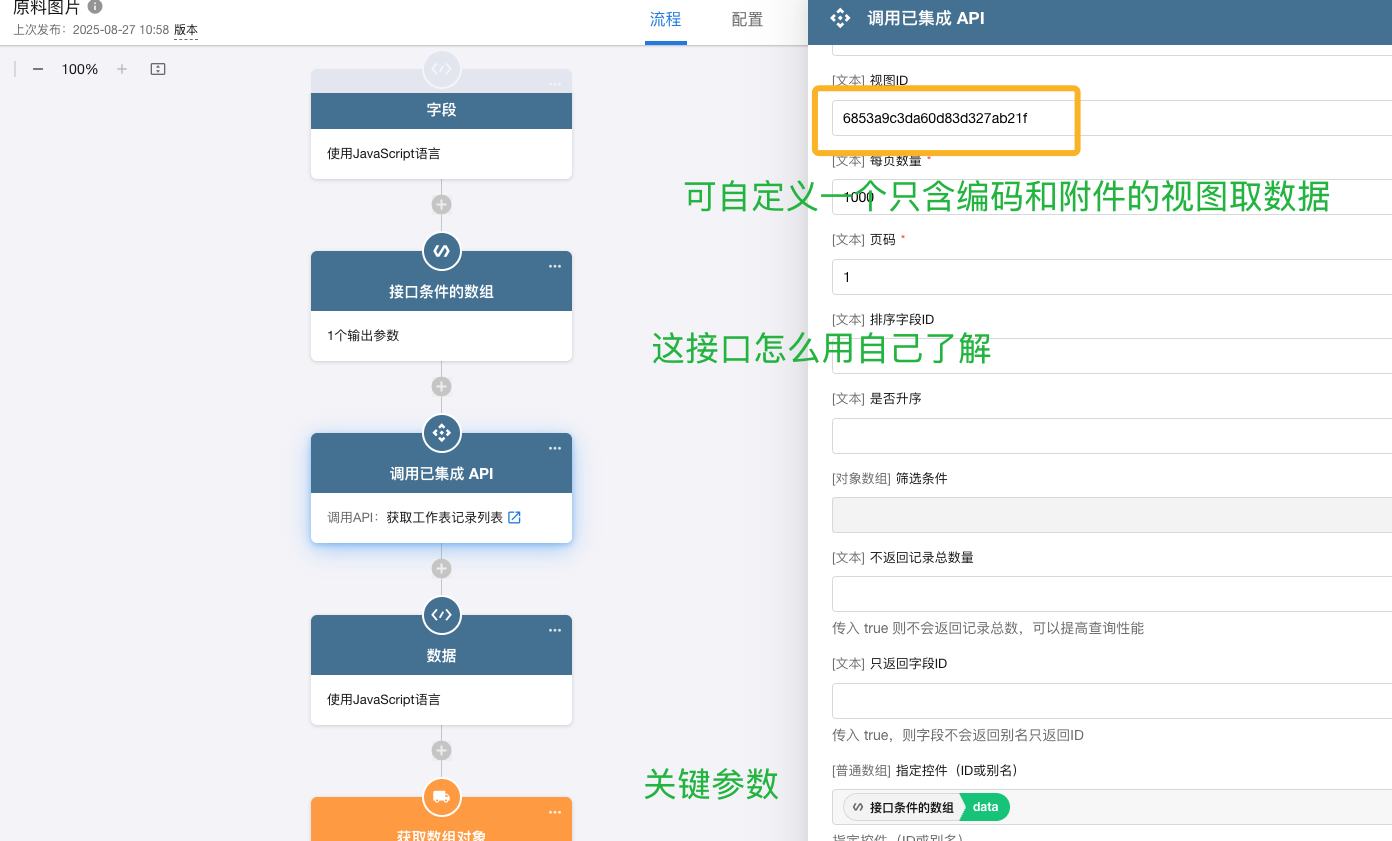This screenshot has height=841, width=1392.
Task: Click the 排序字段ID input field
Action: click(x=1112, y=356)
